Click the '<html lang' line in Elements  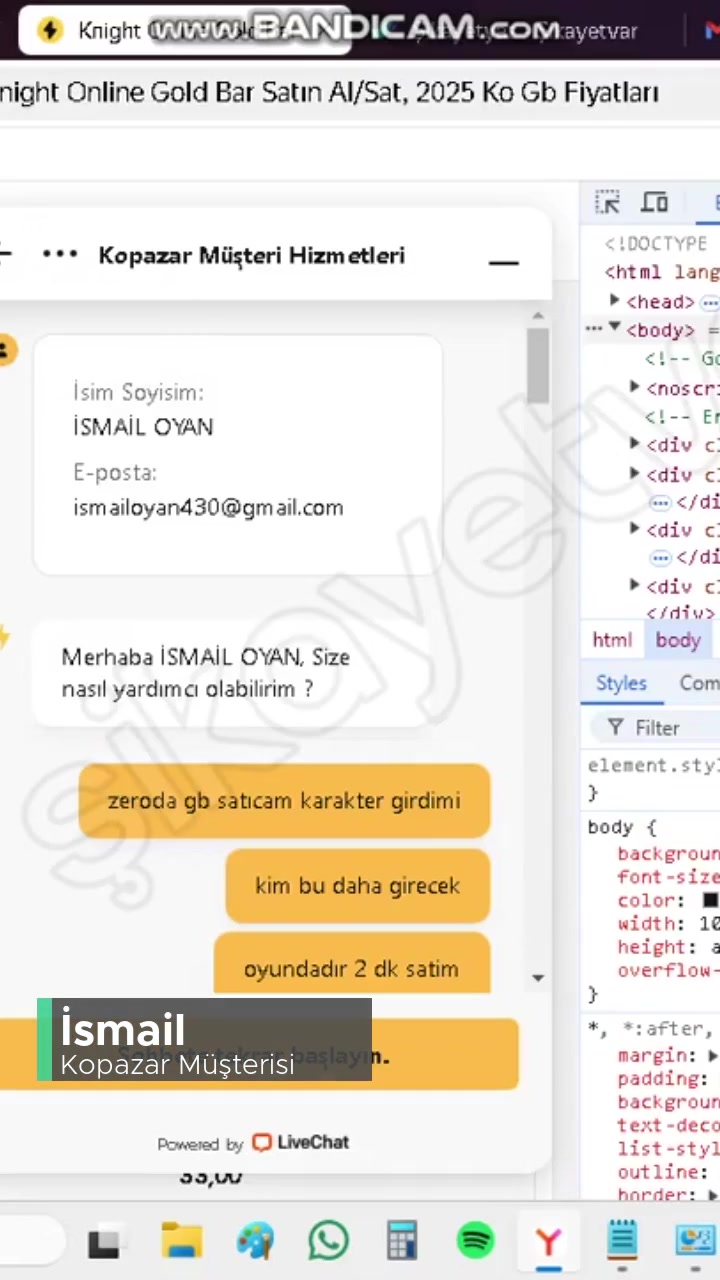click(662, 272)
